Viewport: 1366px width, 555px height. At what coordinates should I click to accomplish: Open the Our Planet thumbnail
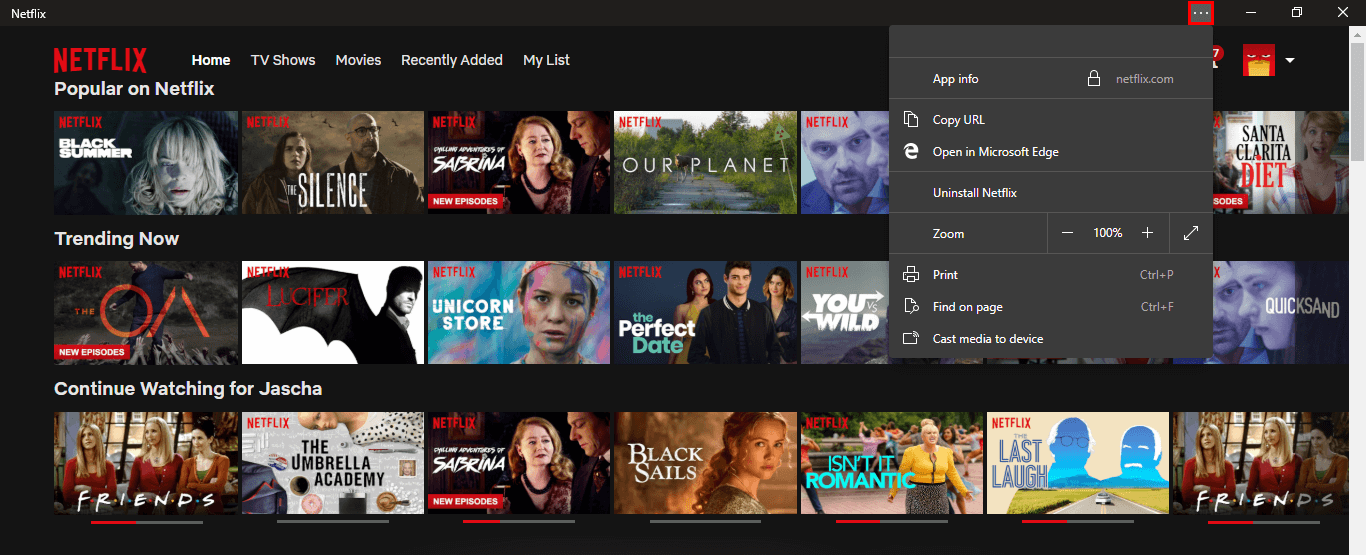coord(705,162)
